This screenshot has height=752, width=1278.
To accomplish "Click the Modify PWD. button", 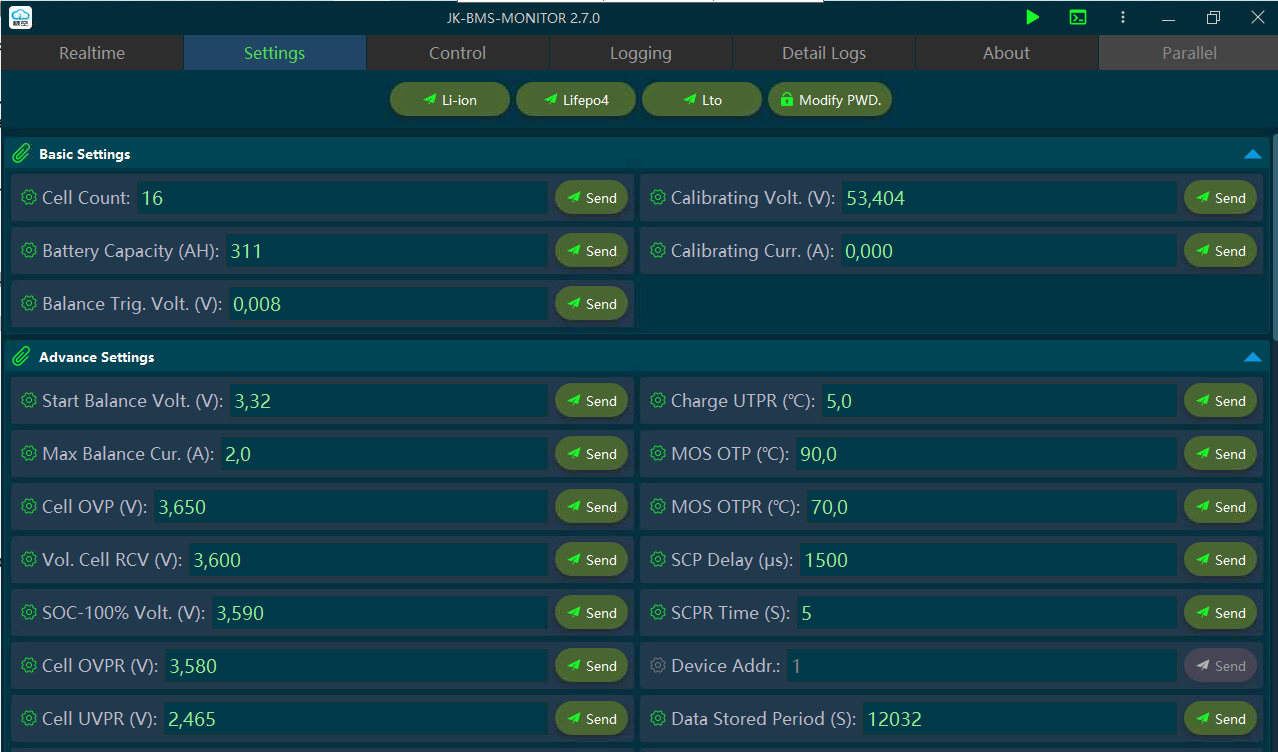I will coord(830,100).
